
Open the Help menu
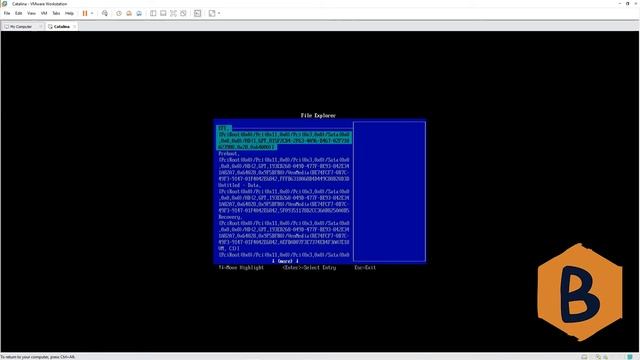tap(69, 13)
